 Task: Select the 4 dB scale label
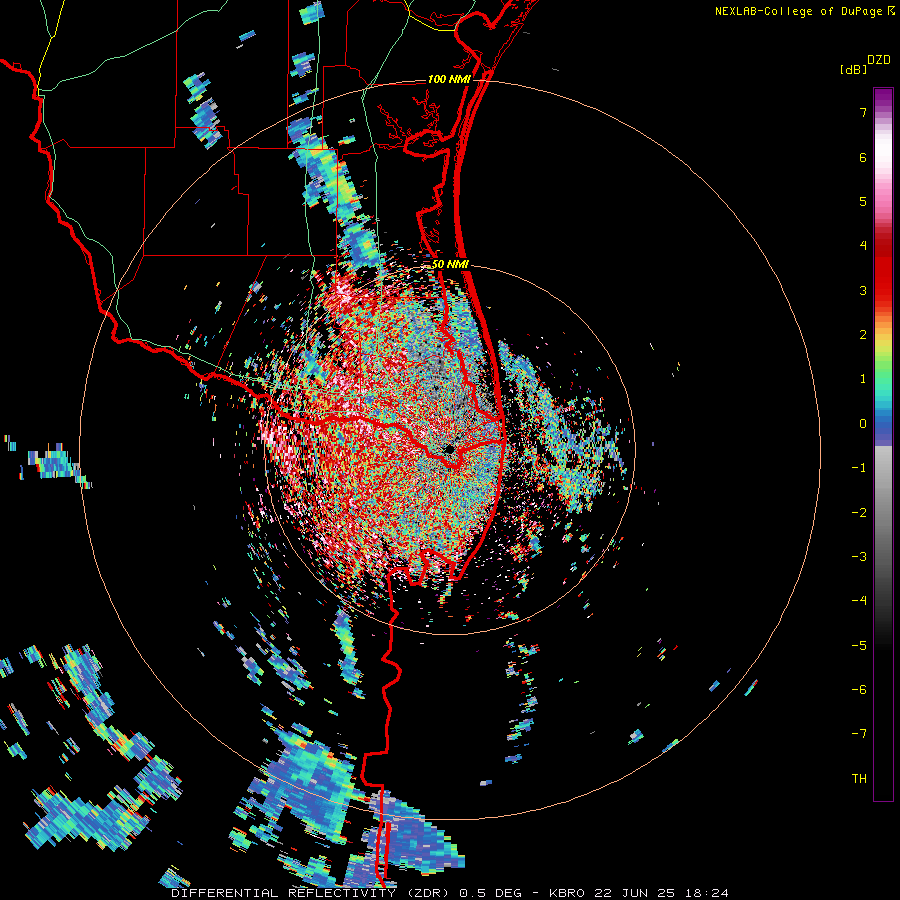(x=863, y=246)
